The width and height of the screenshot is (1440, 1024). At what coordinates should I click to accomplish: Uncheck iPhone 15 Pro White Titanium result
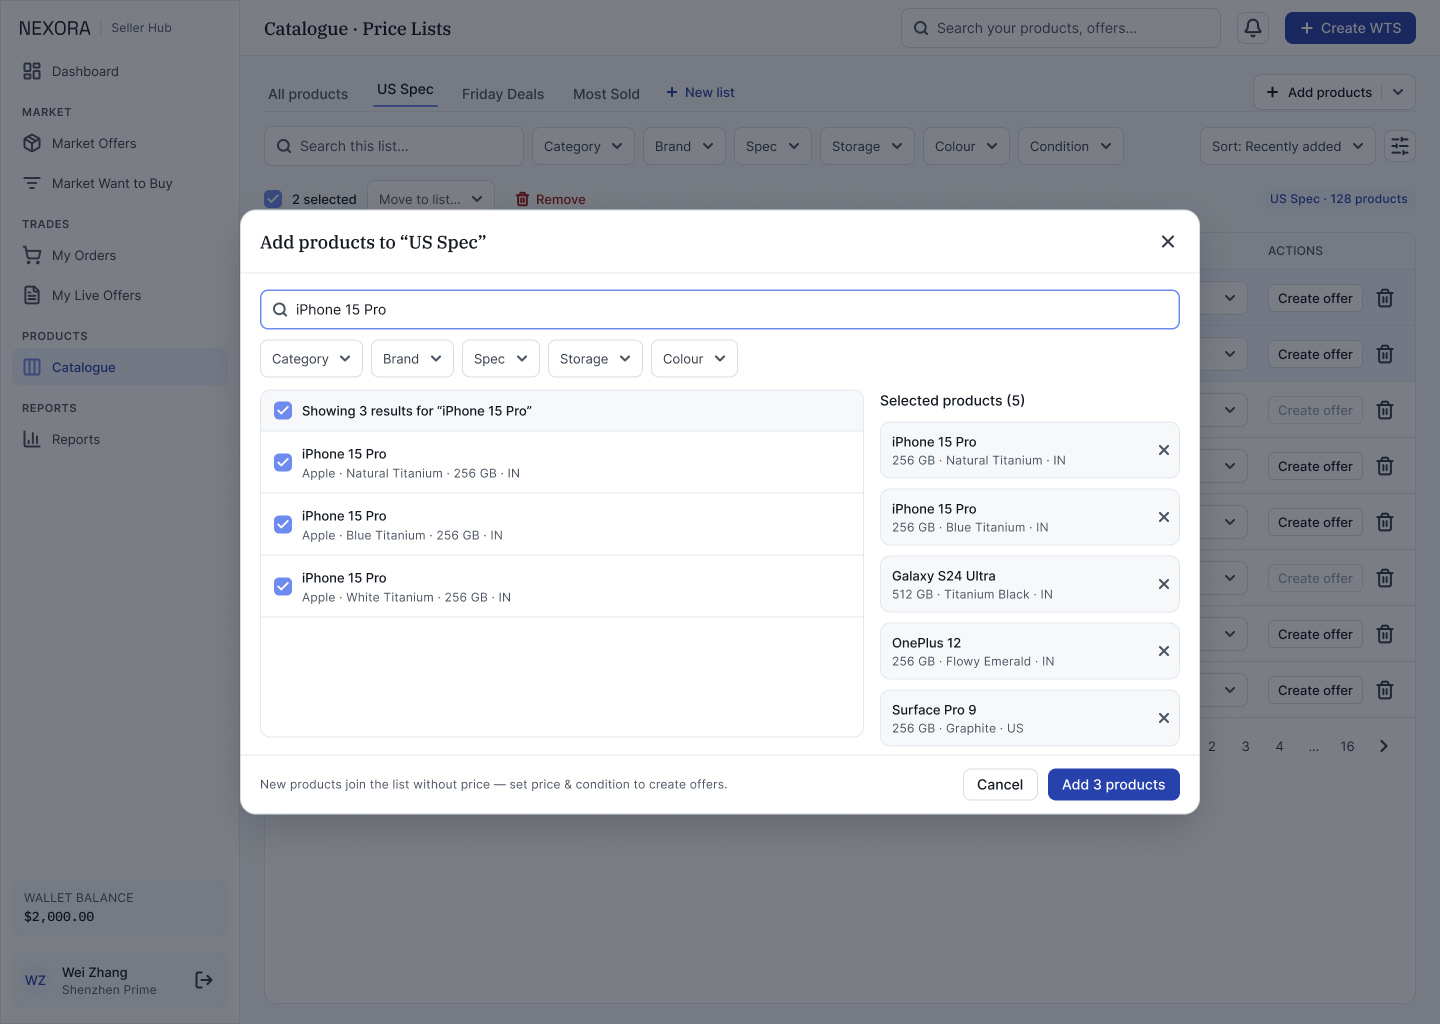tap(283, 586)
